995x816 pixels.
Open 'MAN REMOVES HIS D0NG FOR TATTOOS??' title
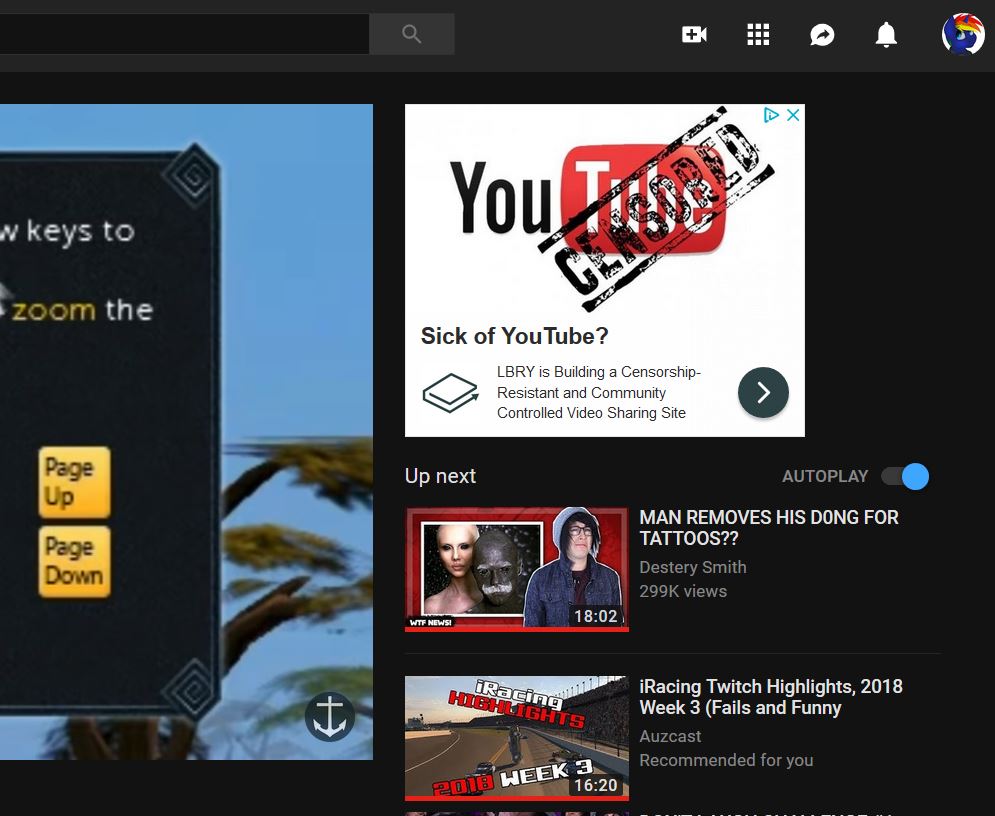click(x=769, y=528)
